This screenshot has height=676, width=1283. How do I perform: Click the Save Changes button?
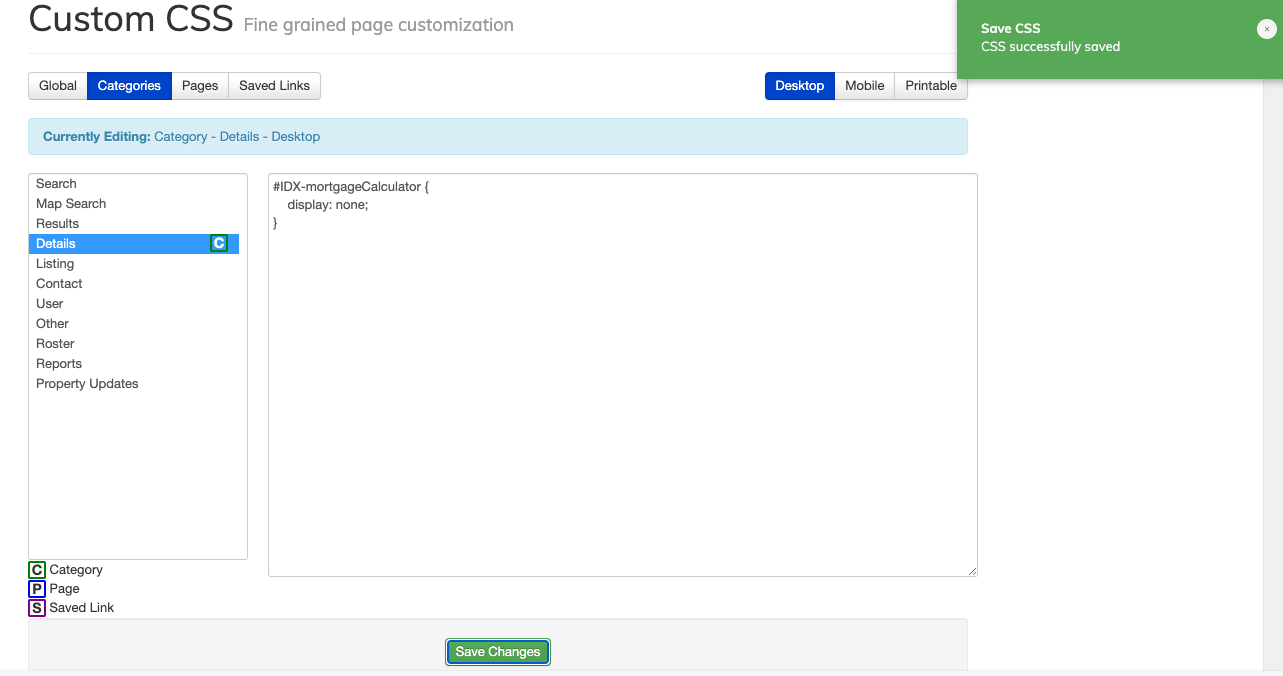[497, 651]
